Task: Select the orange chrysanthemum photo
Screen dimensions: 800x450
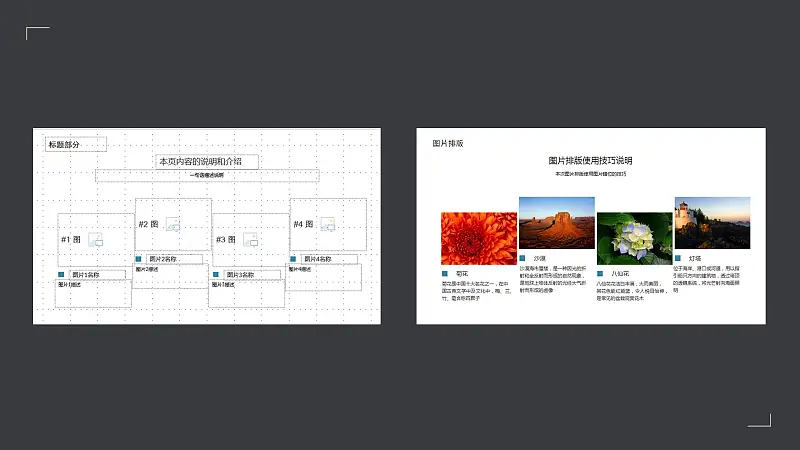Action: 479,238
